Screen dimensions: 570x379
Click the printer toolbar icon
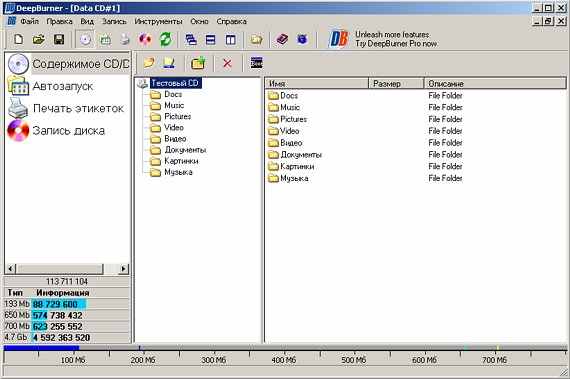click(125, 39)
